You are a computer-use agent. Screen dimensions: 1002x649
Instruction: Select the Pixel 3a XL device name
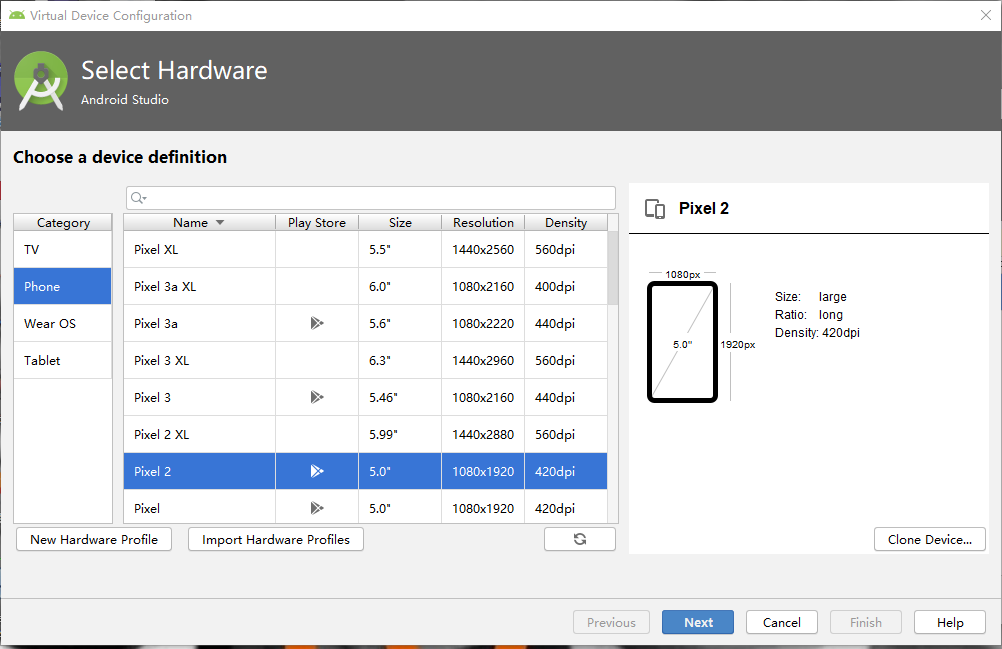coord(165,287)
